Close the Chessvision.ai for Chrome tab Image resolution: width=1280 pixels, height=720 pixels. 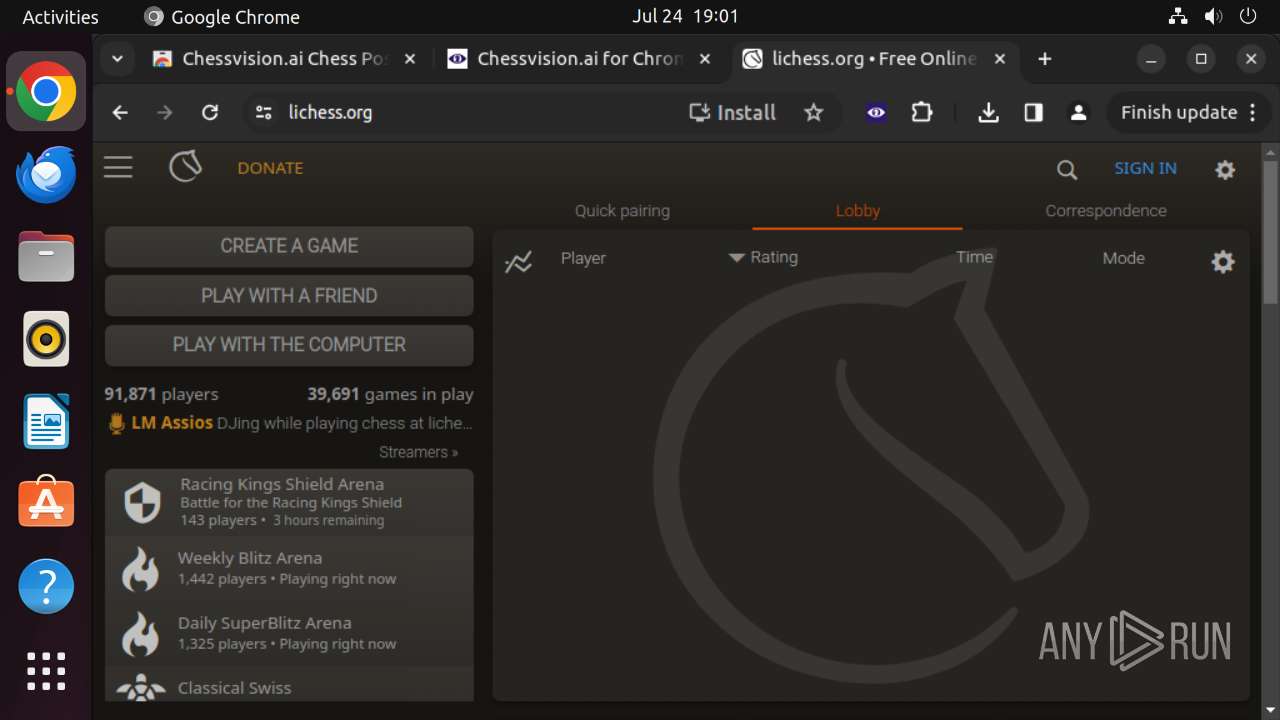[x=704, y=59]
